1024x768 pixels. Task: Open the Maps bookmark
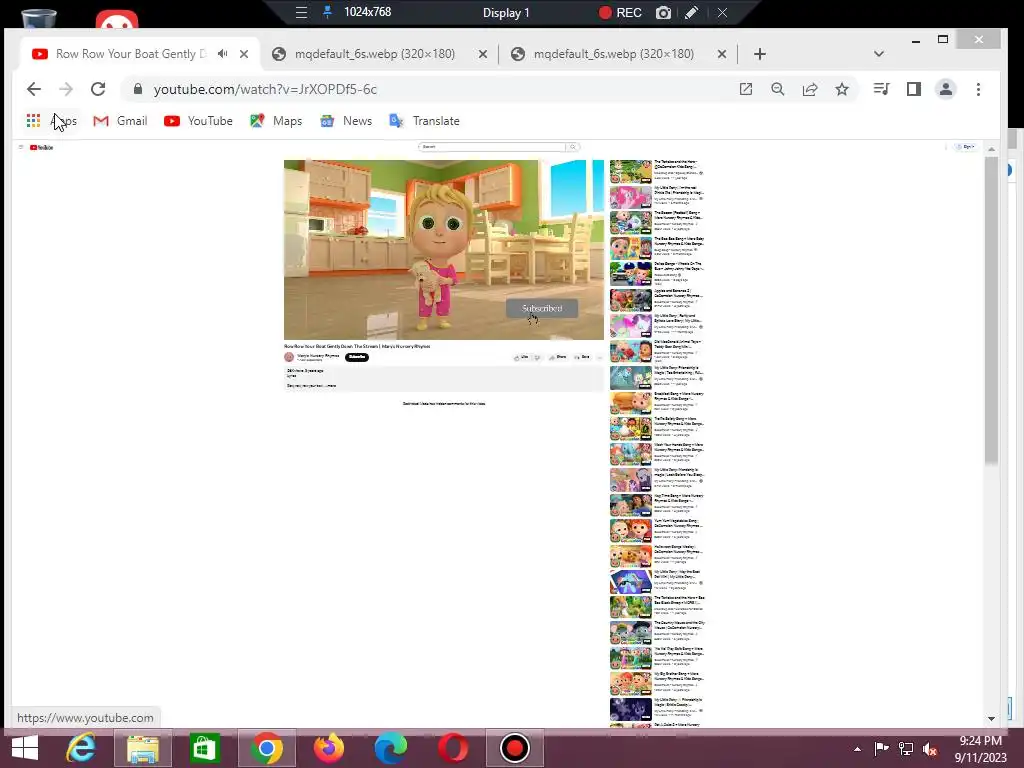coord(276,121)
